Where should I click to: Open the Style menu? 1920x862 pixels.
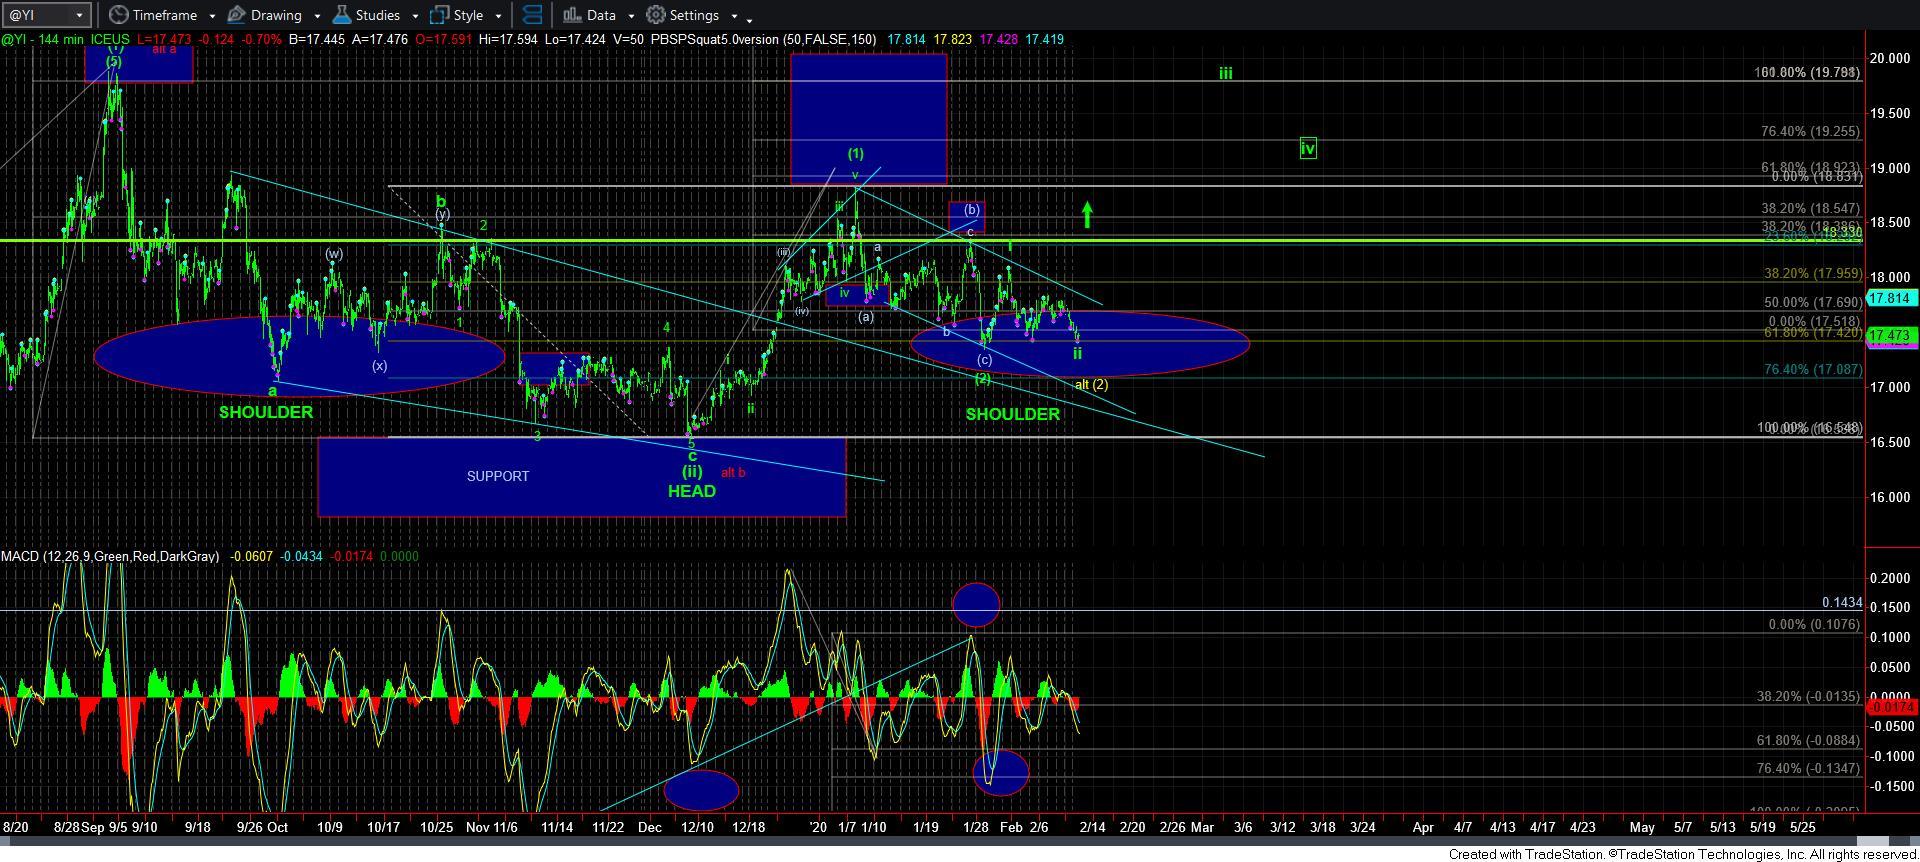tap(468, 15)
